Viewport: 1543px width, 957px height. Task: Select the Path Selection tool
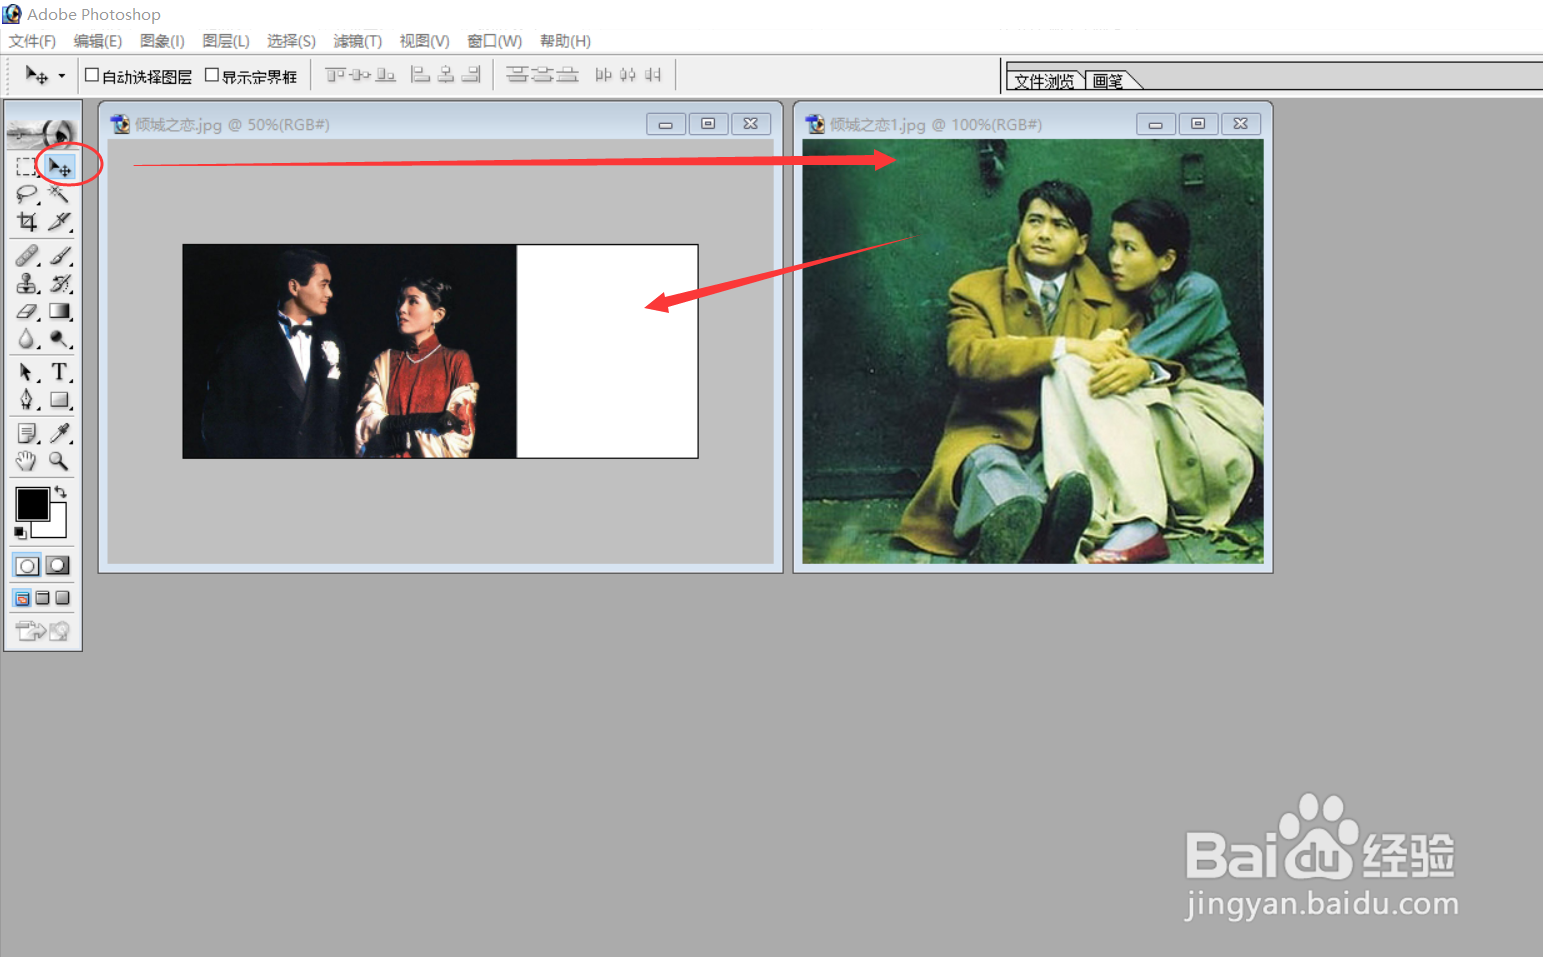pyautogui.click(x=27, y=372)
